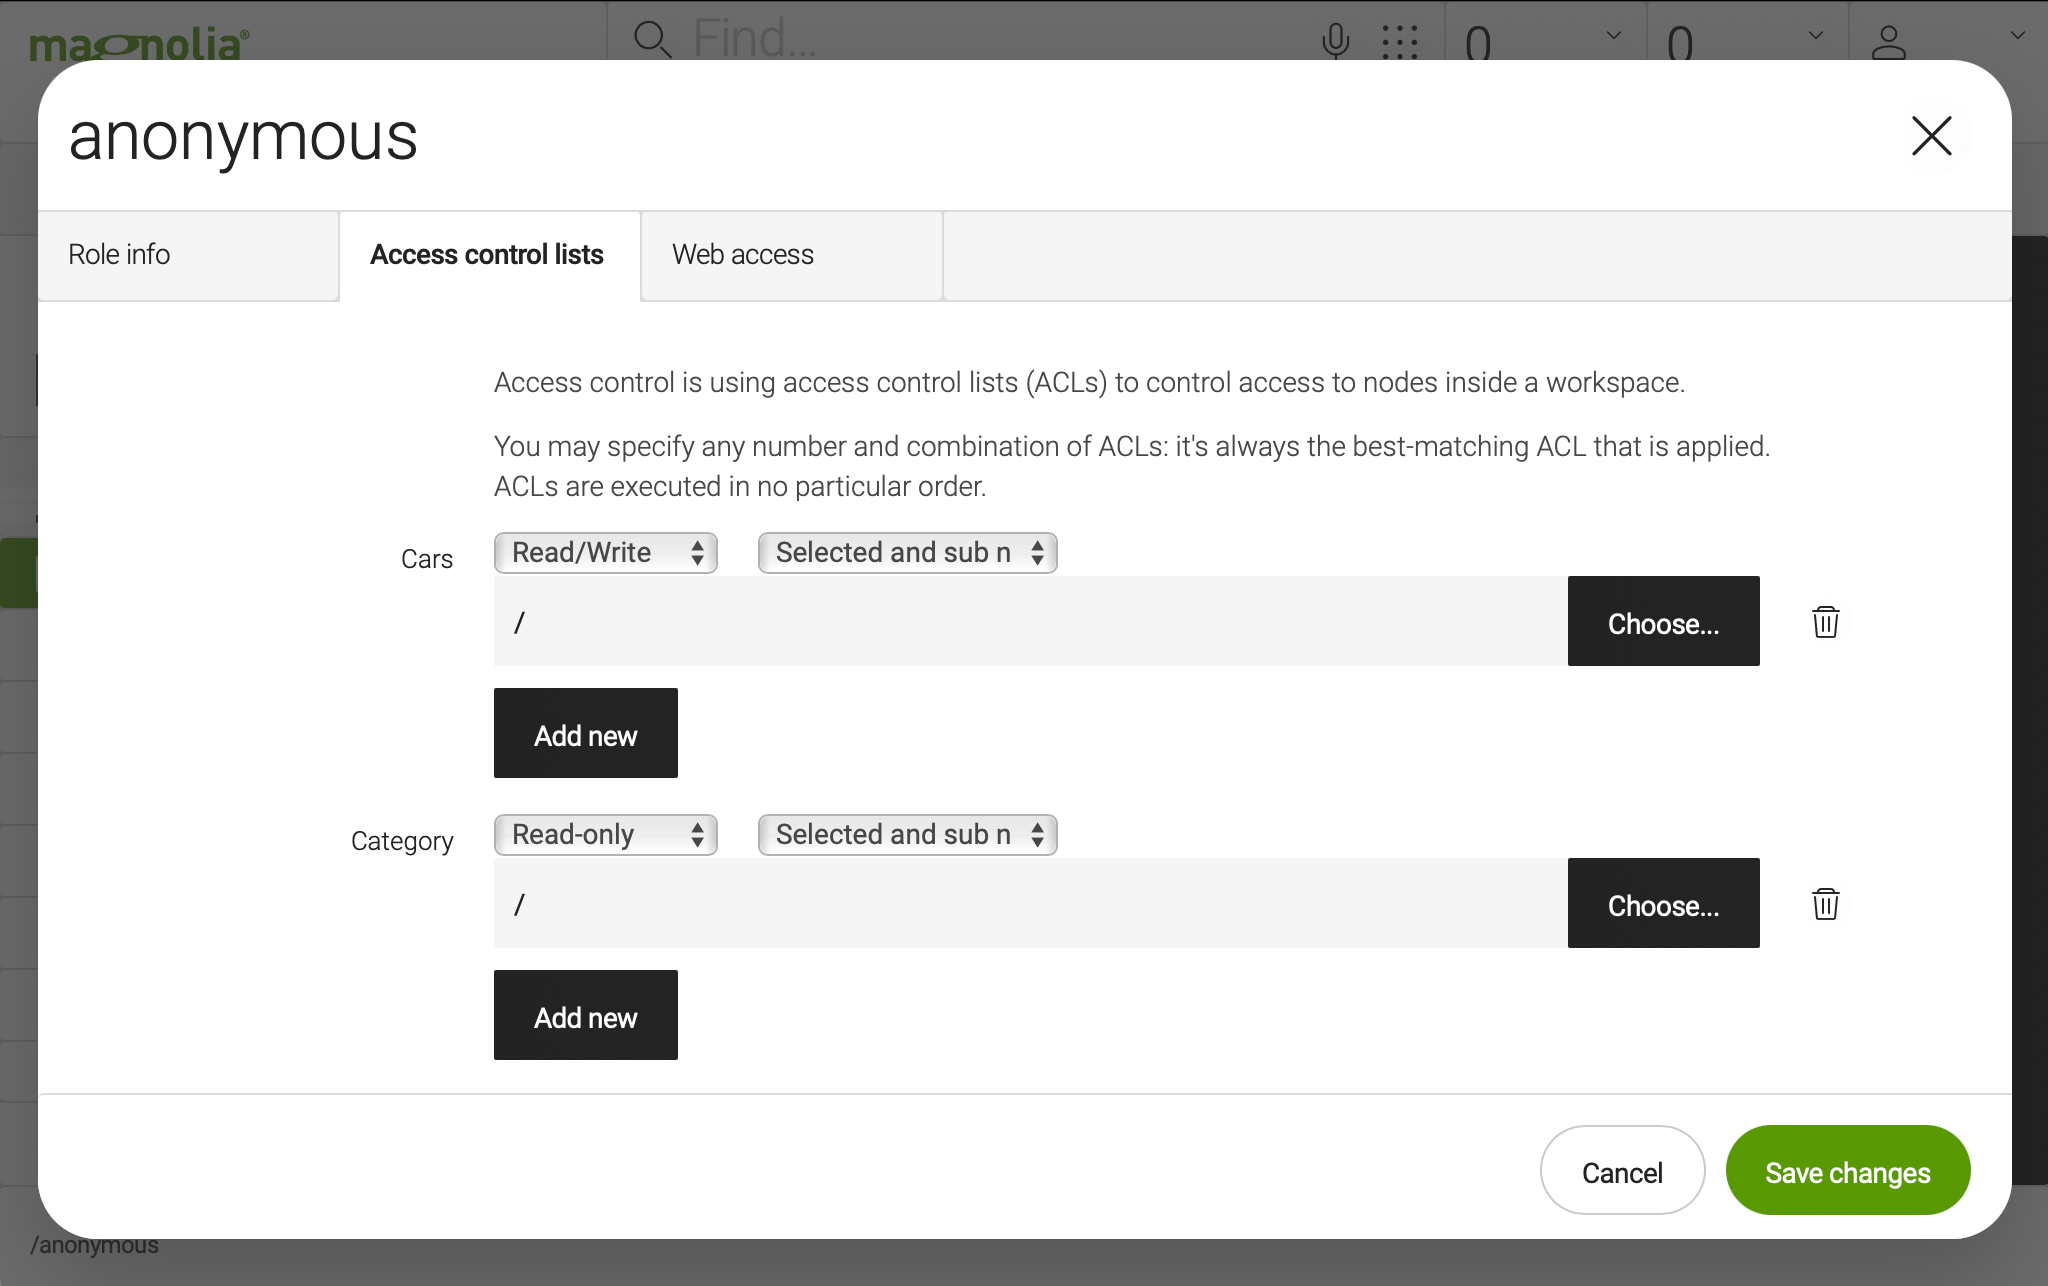The height and width of the screenshot is (1286, 2048).
Task: Click the Magnolia logo
Action: click(x=138, y=44)
